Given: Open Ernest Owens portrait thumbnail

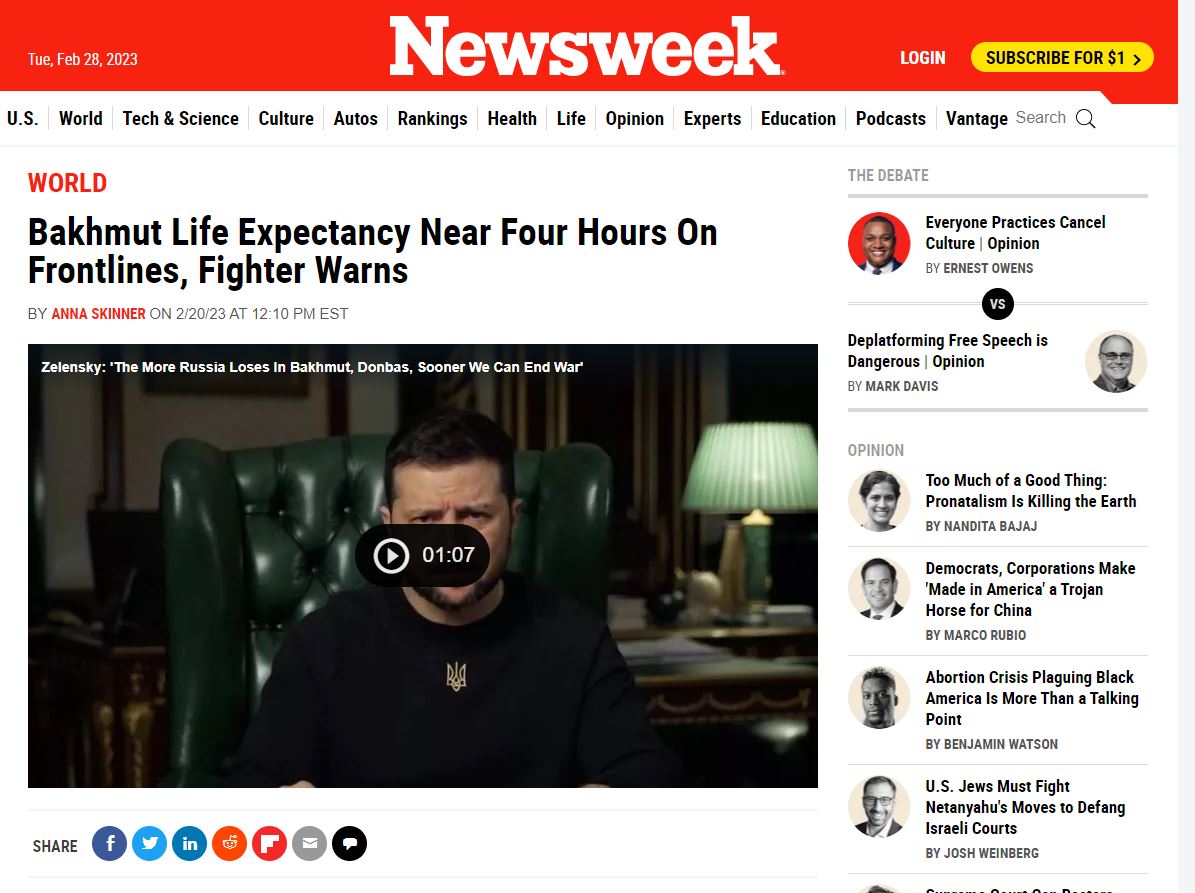Looking at the screenshot, I should [879, 243].
